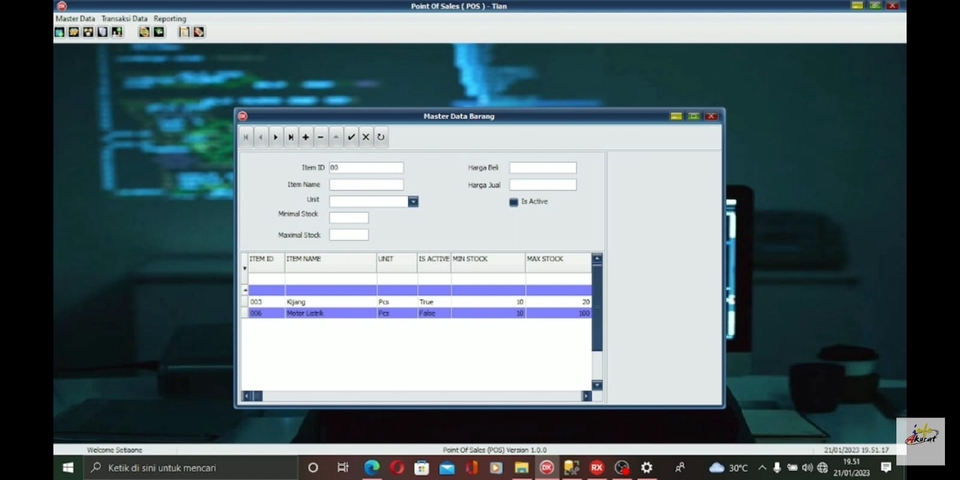960x480 pixels.
Task: Click the Minimal Stock input field
Action: click(x=349, y=218)
